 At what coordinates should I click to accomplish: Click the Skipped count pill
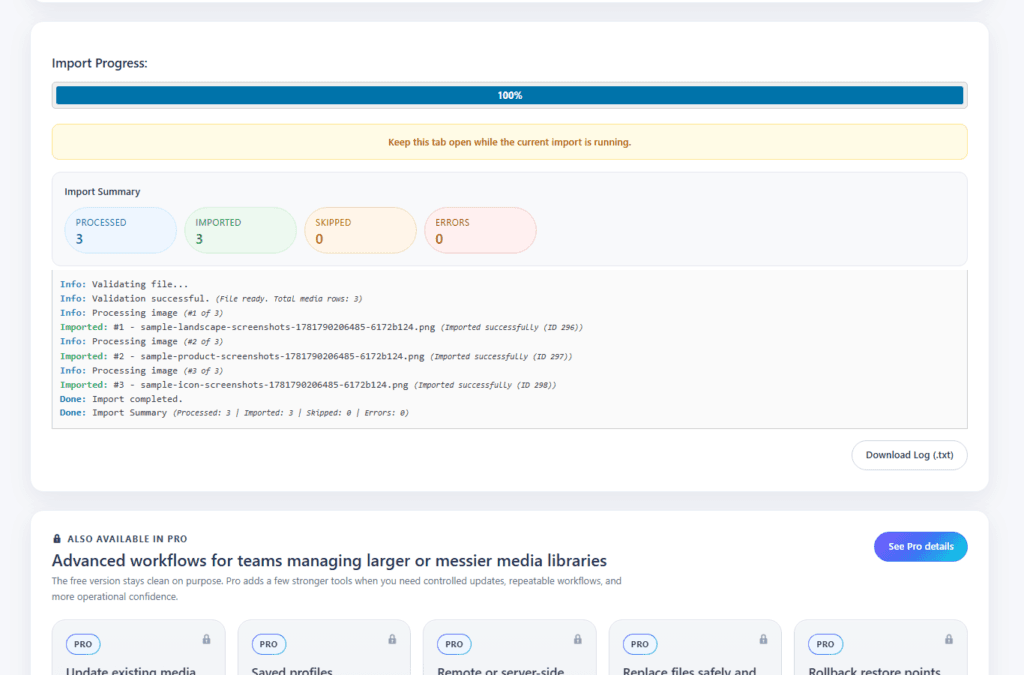coord(360,230)
